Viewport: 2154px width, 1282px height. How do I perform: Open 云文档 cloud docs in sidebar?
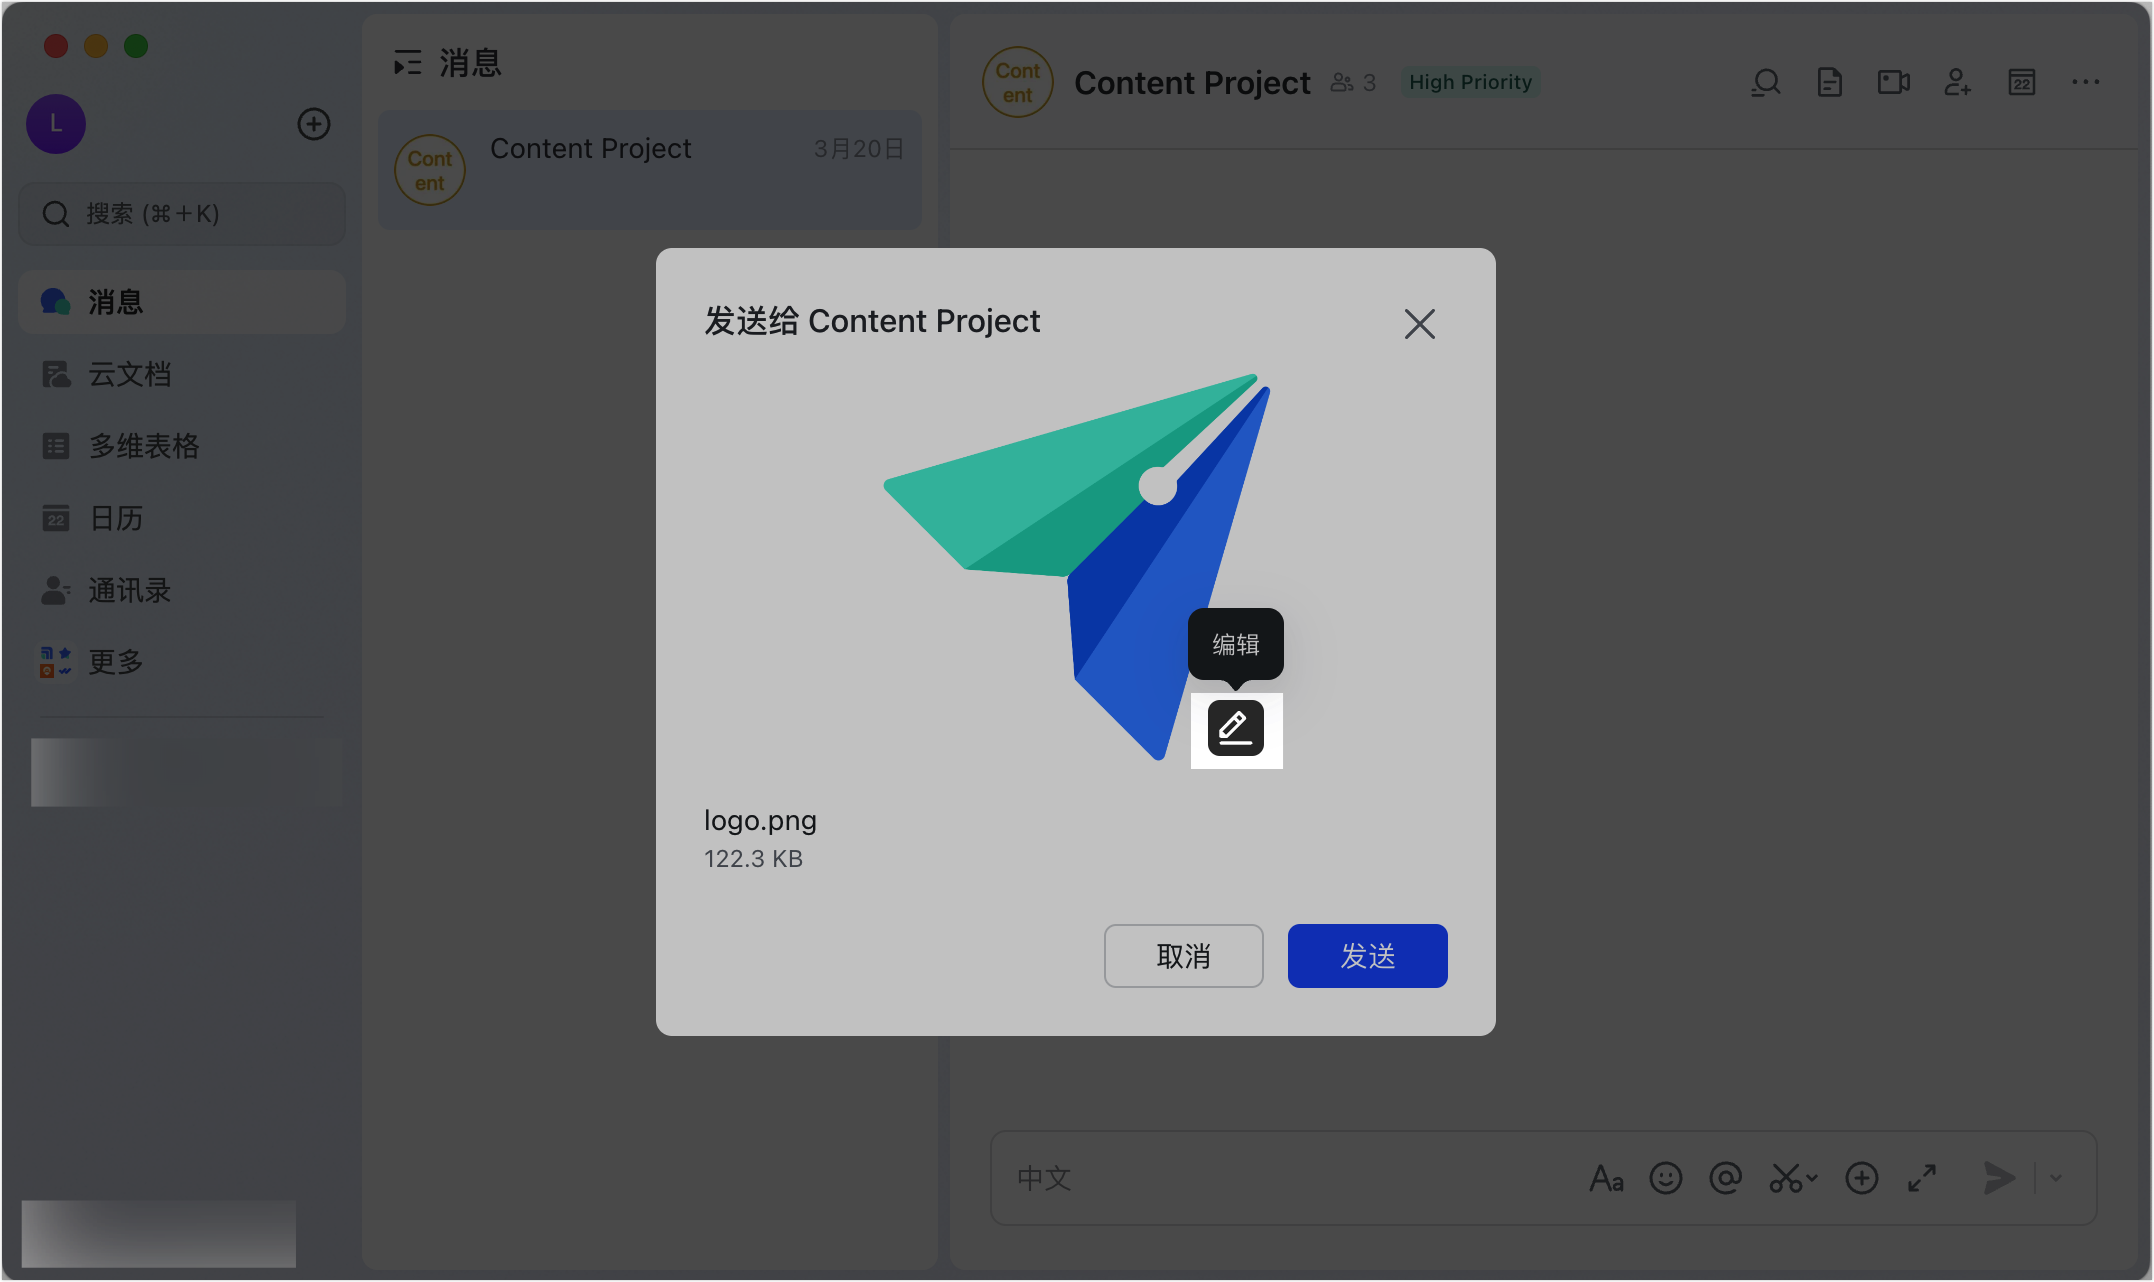tap(182, 374)
